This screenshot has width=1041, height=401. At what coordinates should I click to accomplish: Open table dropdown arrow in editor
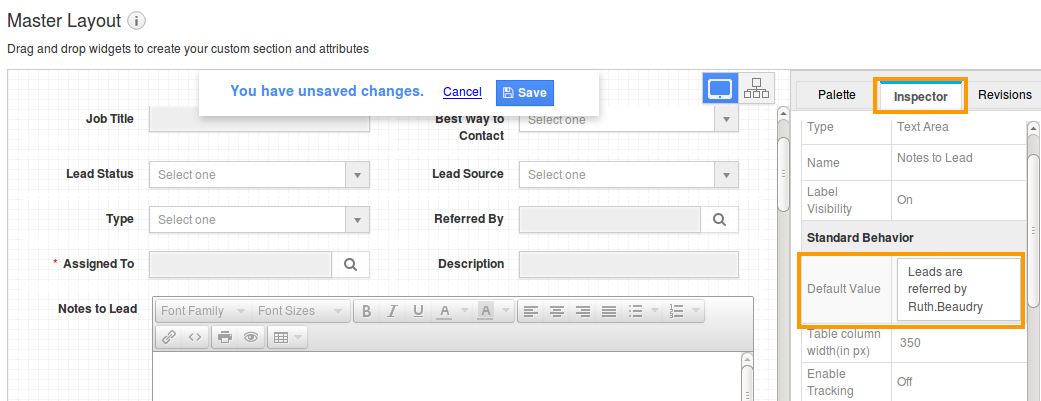[298, 337]
